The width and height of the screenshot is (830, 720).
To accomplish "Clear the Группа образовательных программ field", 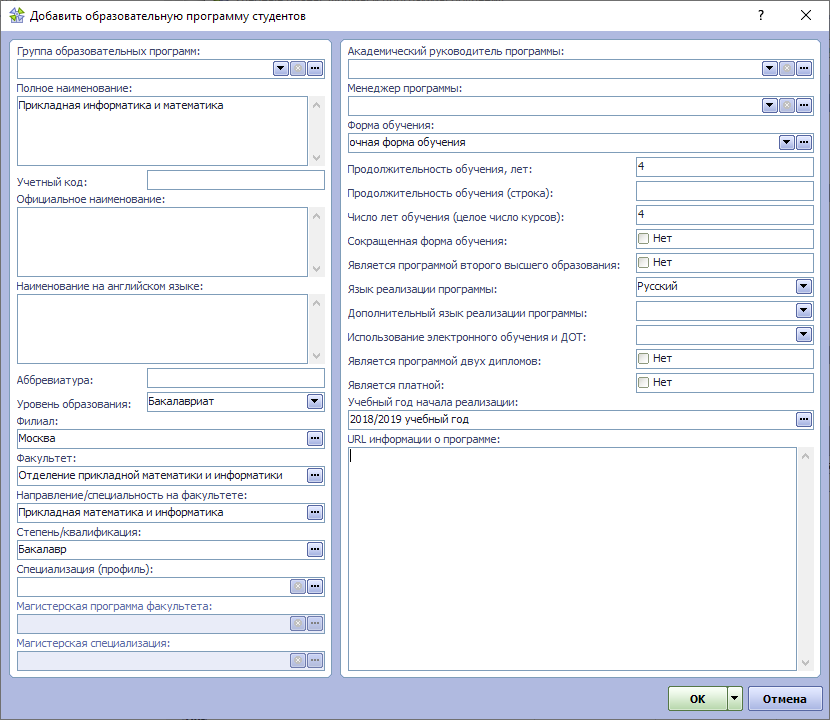I will pyautogui.click(x=298, y=68).
